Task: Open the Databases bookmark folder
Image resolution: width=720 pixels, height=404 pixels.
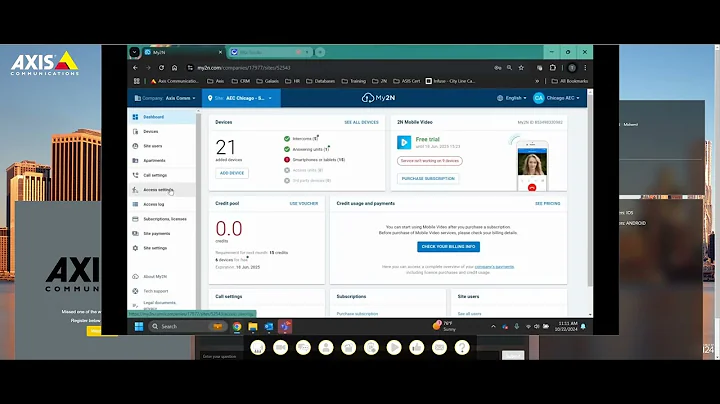Action: 321,81
